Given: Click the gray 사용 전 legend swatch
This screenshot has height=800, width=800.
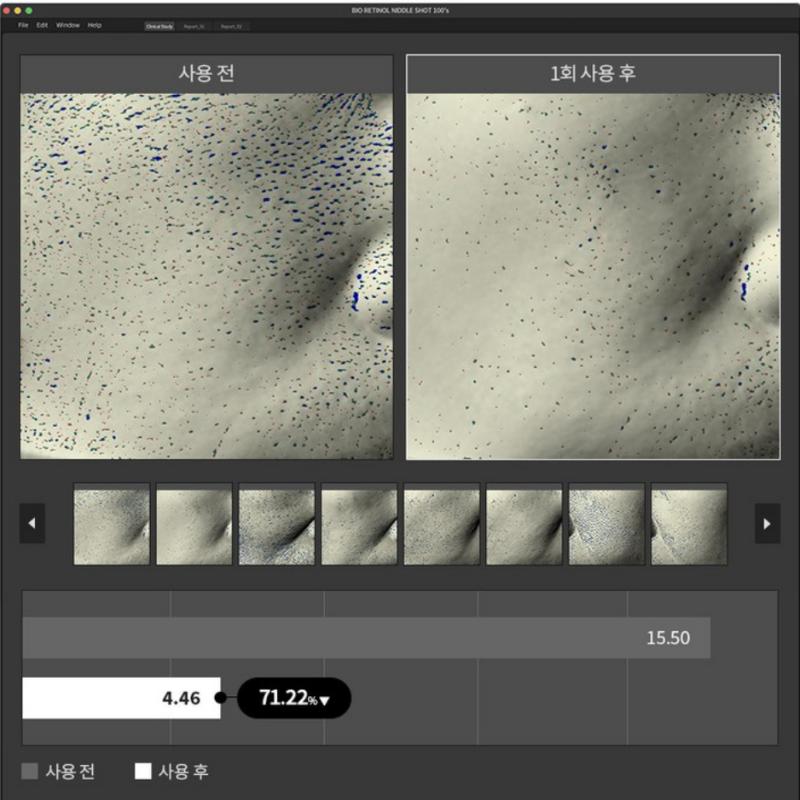Looking at the screenshot, I should click(x=29, y=771).
